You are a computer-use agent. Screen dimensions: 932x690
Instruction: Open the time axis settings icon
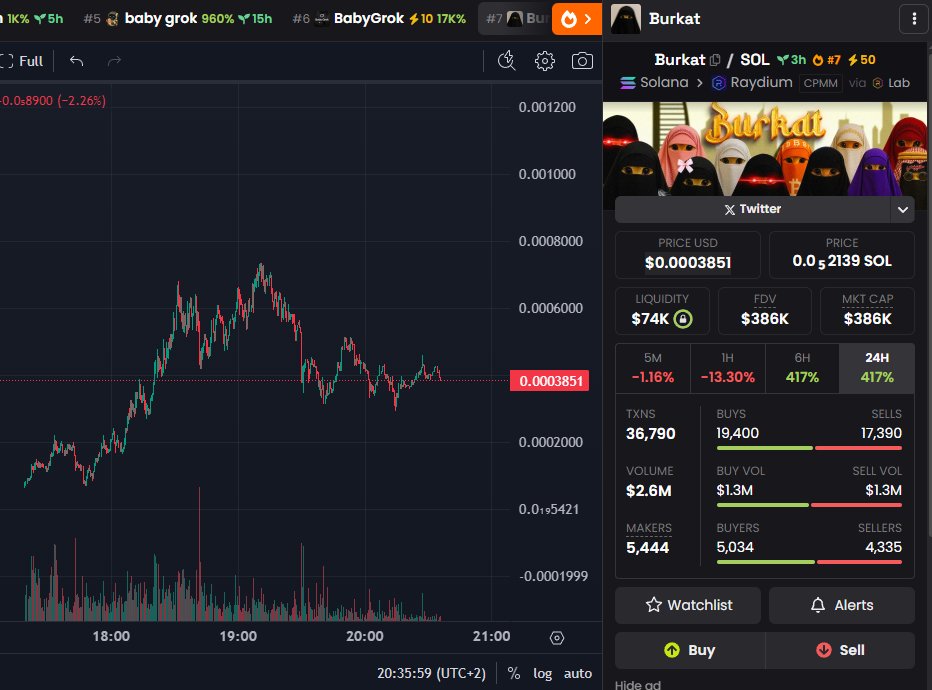(556, 638)
